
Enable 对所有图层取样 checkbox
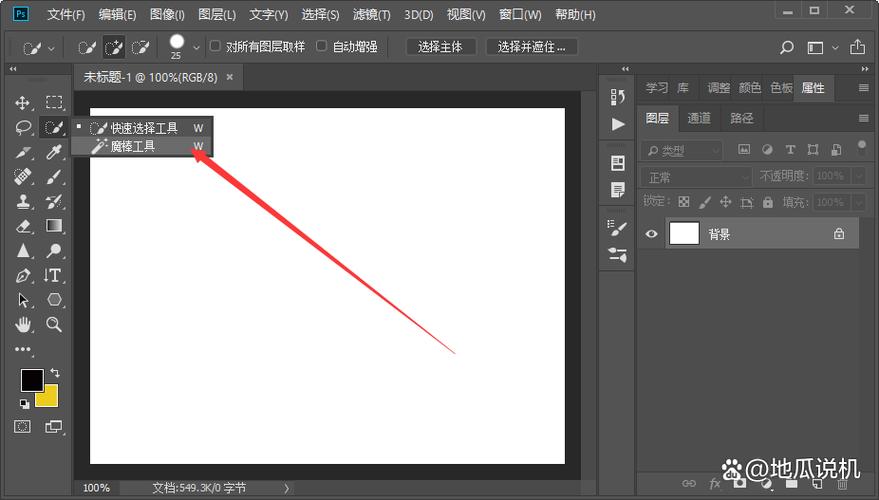pos(215,46)
